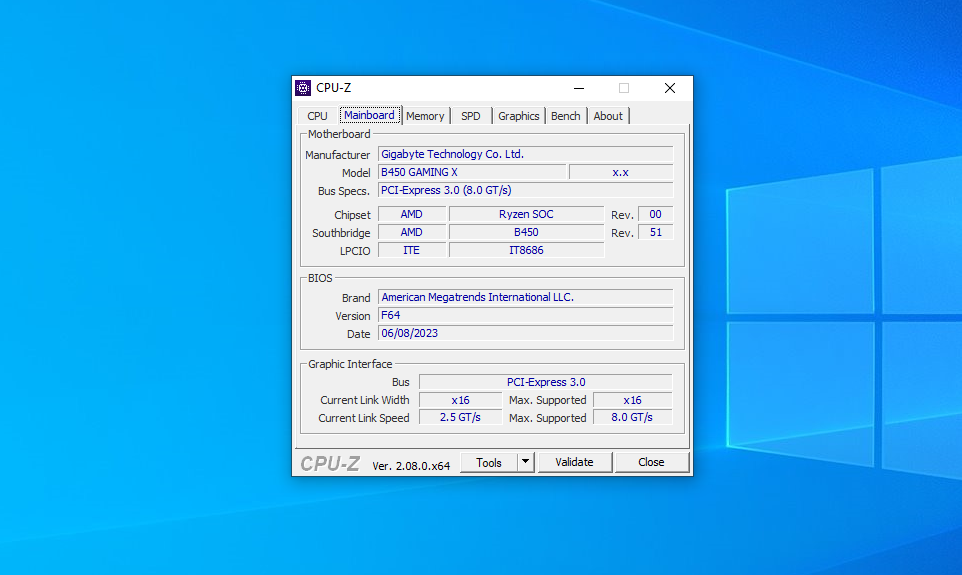Open the About tab
962x575 pixels.
pos(608,116)
